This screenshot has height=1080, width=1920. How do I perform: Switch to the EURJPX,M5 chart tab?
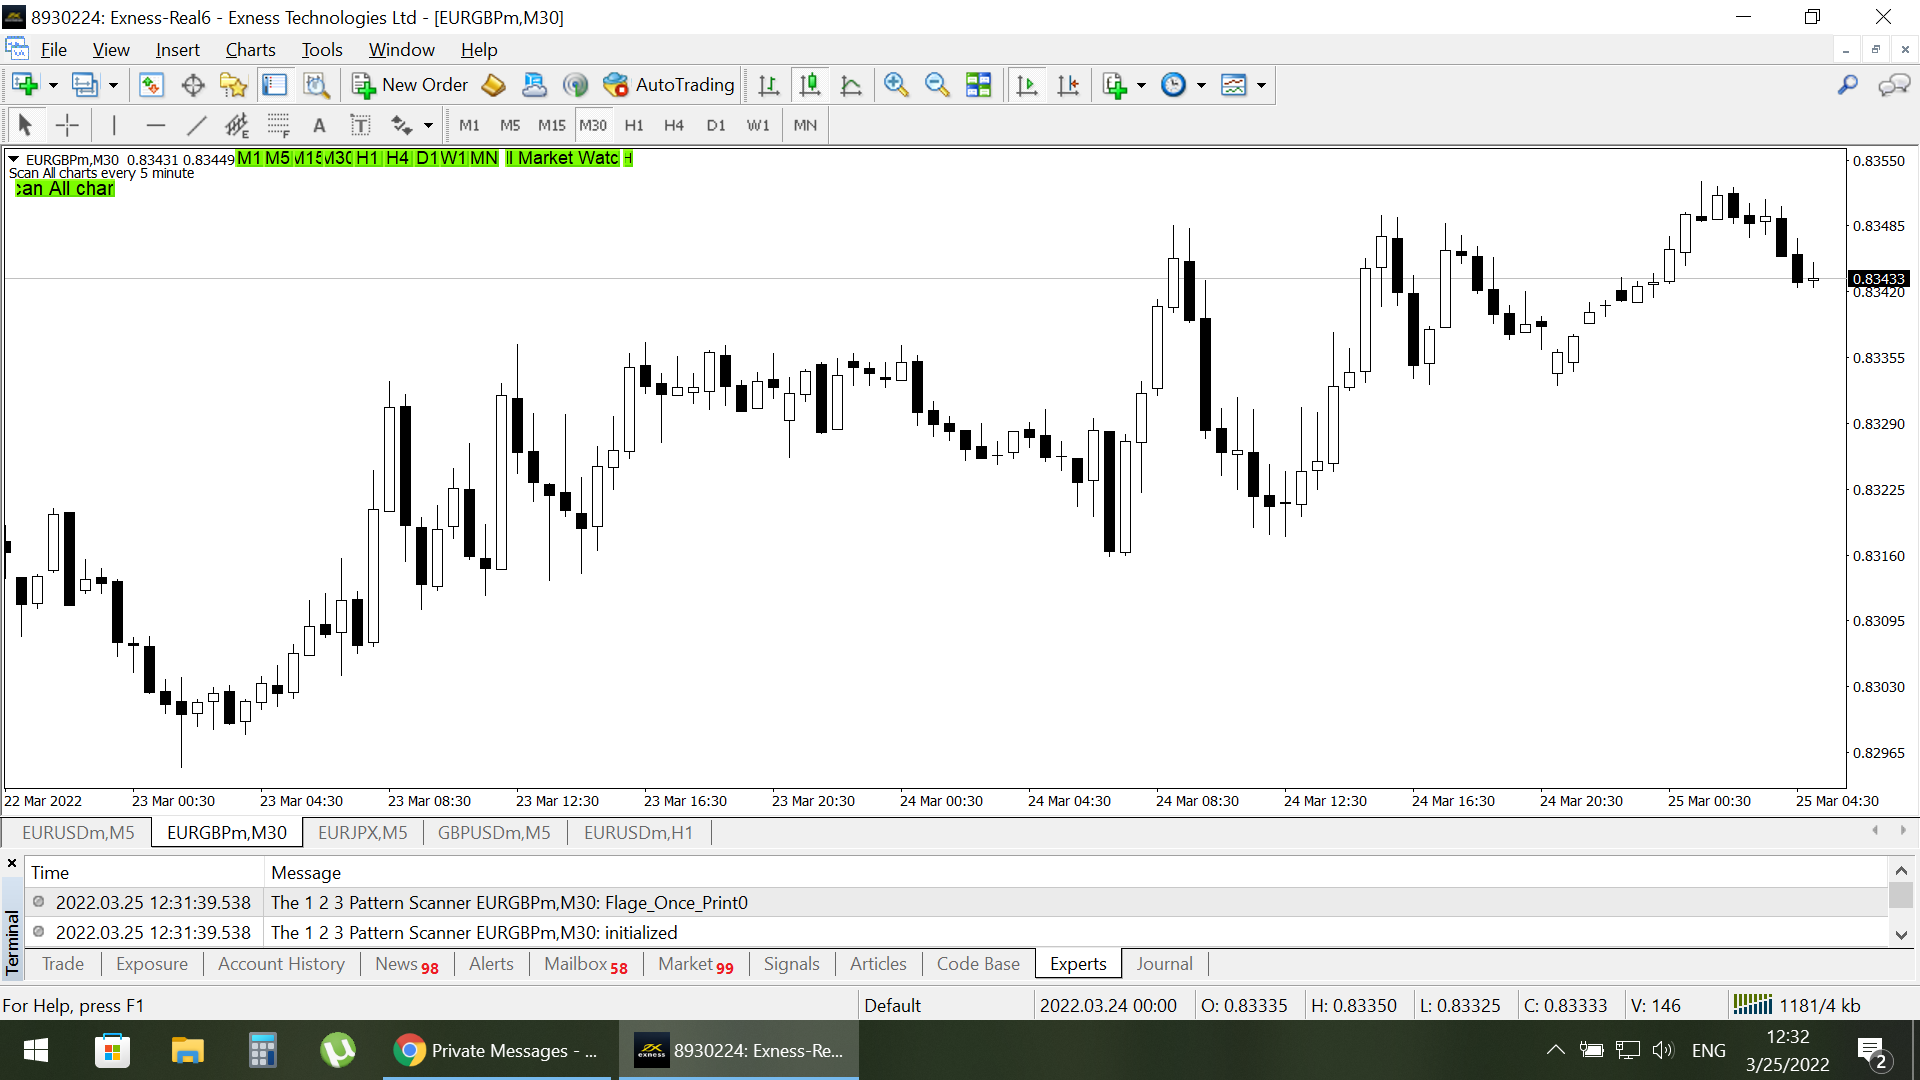(362, 833)
